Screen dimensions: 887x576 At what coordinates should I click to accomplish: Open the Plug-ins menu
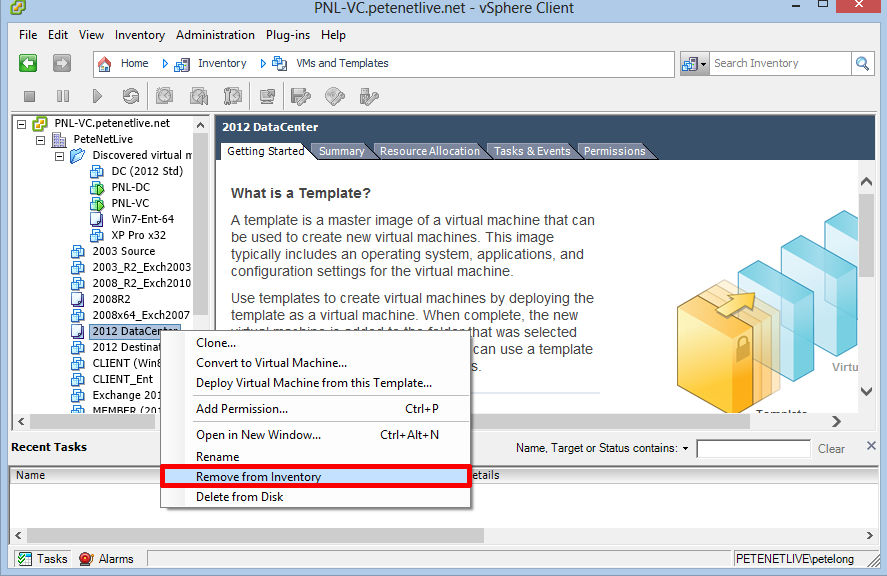click(288, 35)
